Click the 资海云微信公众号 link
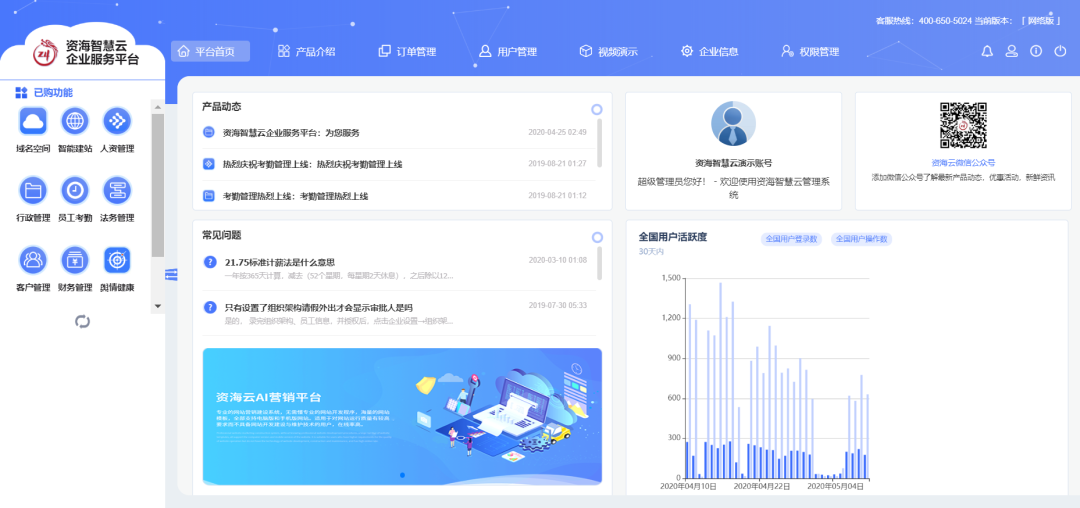1080x508 pixels. click(x=962, y=162)
